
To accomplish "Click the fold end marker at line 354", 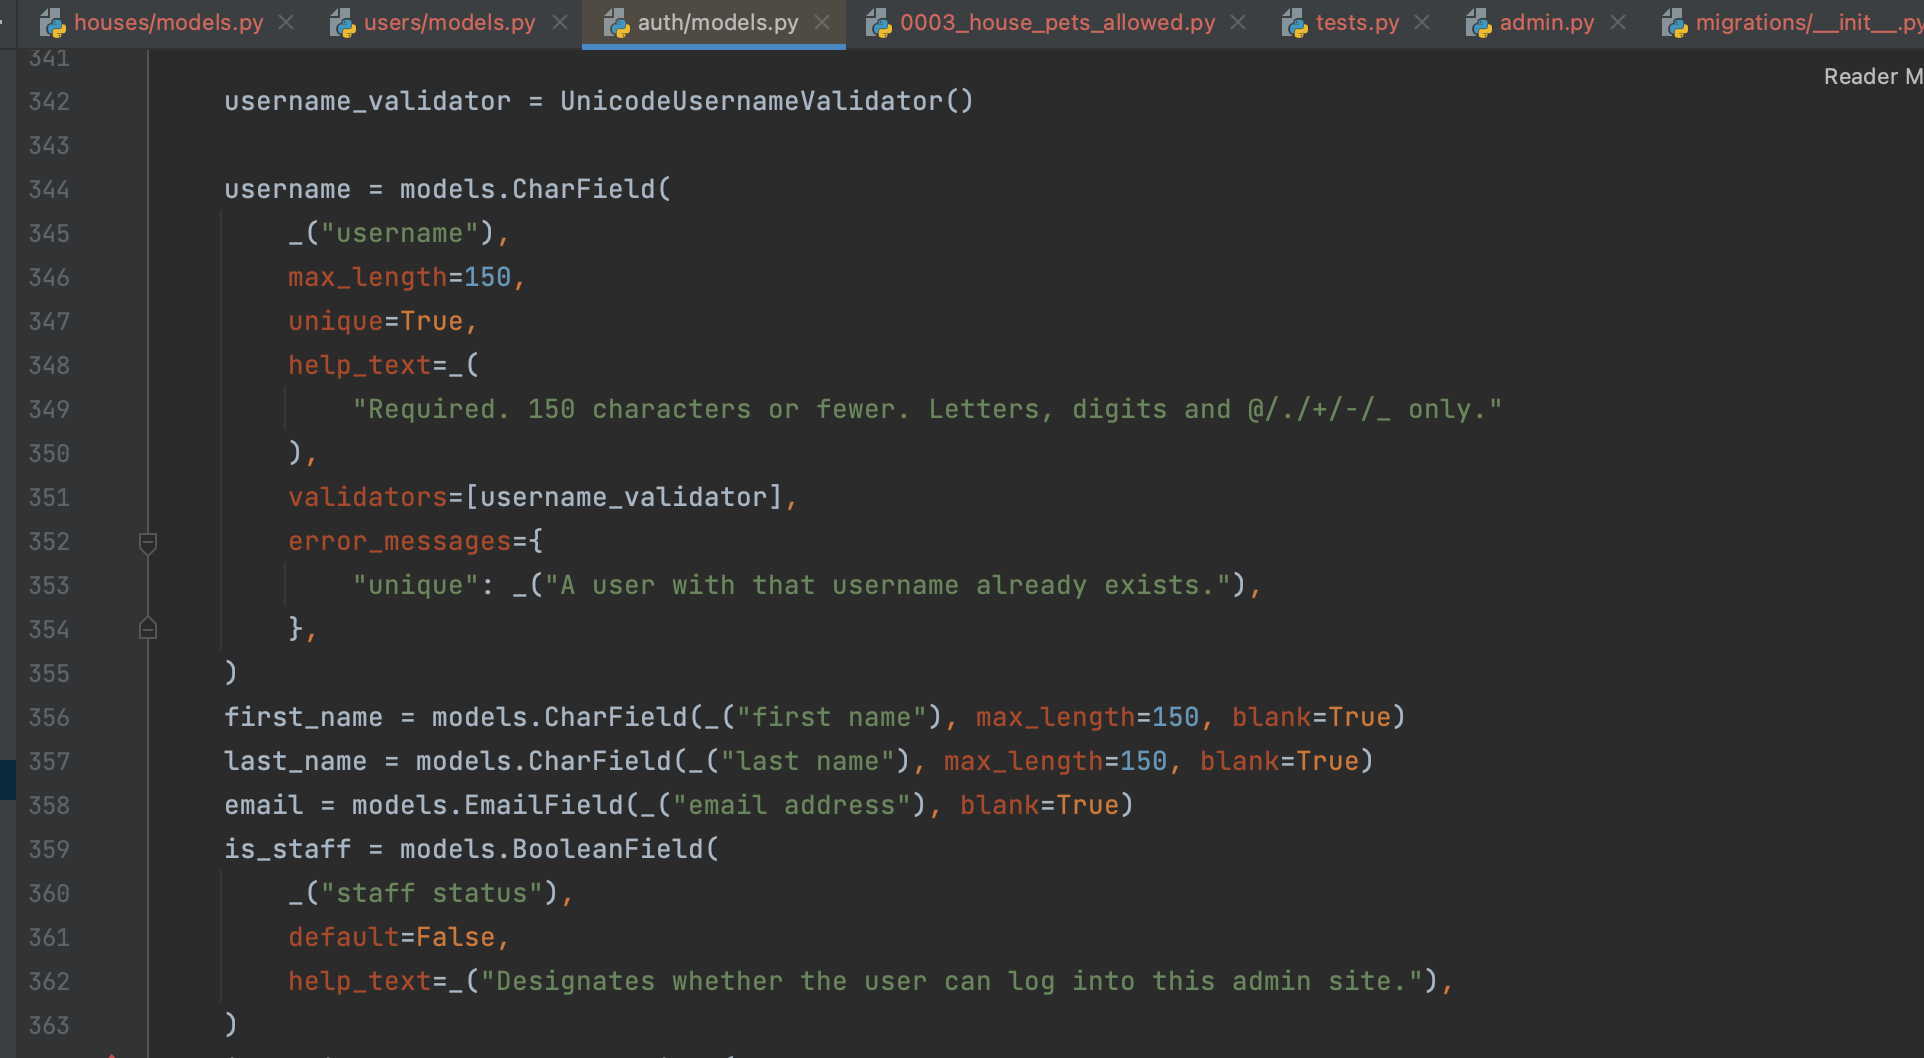I will 148,629.
